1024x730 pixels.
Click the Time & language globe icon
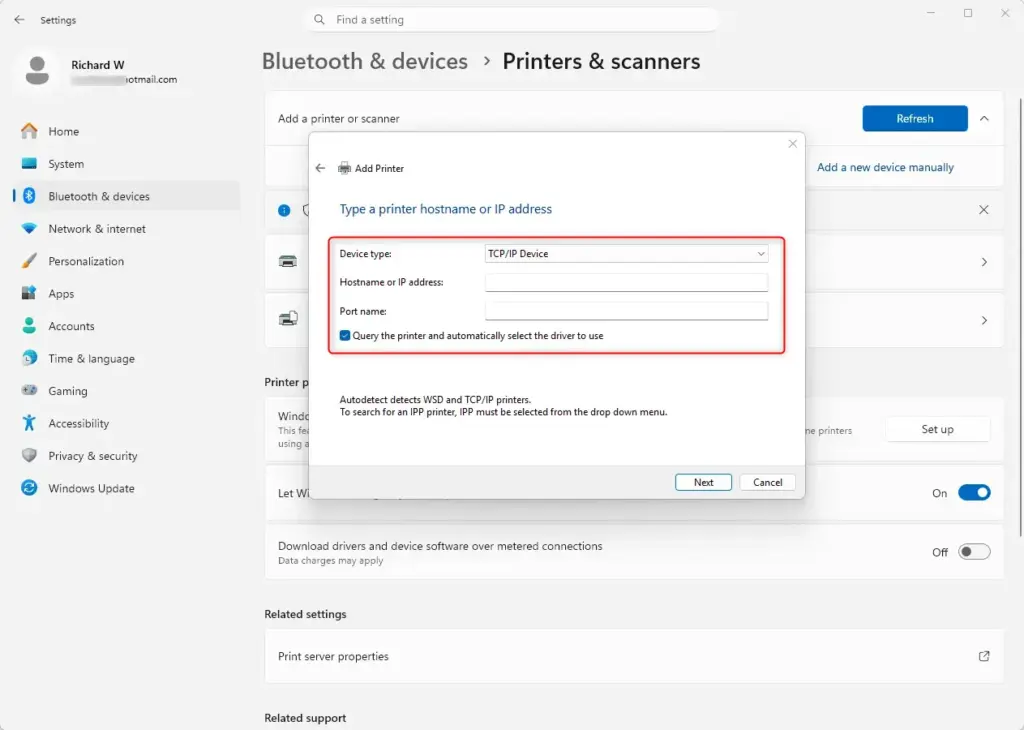[29, 358]
